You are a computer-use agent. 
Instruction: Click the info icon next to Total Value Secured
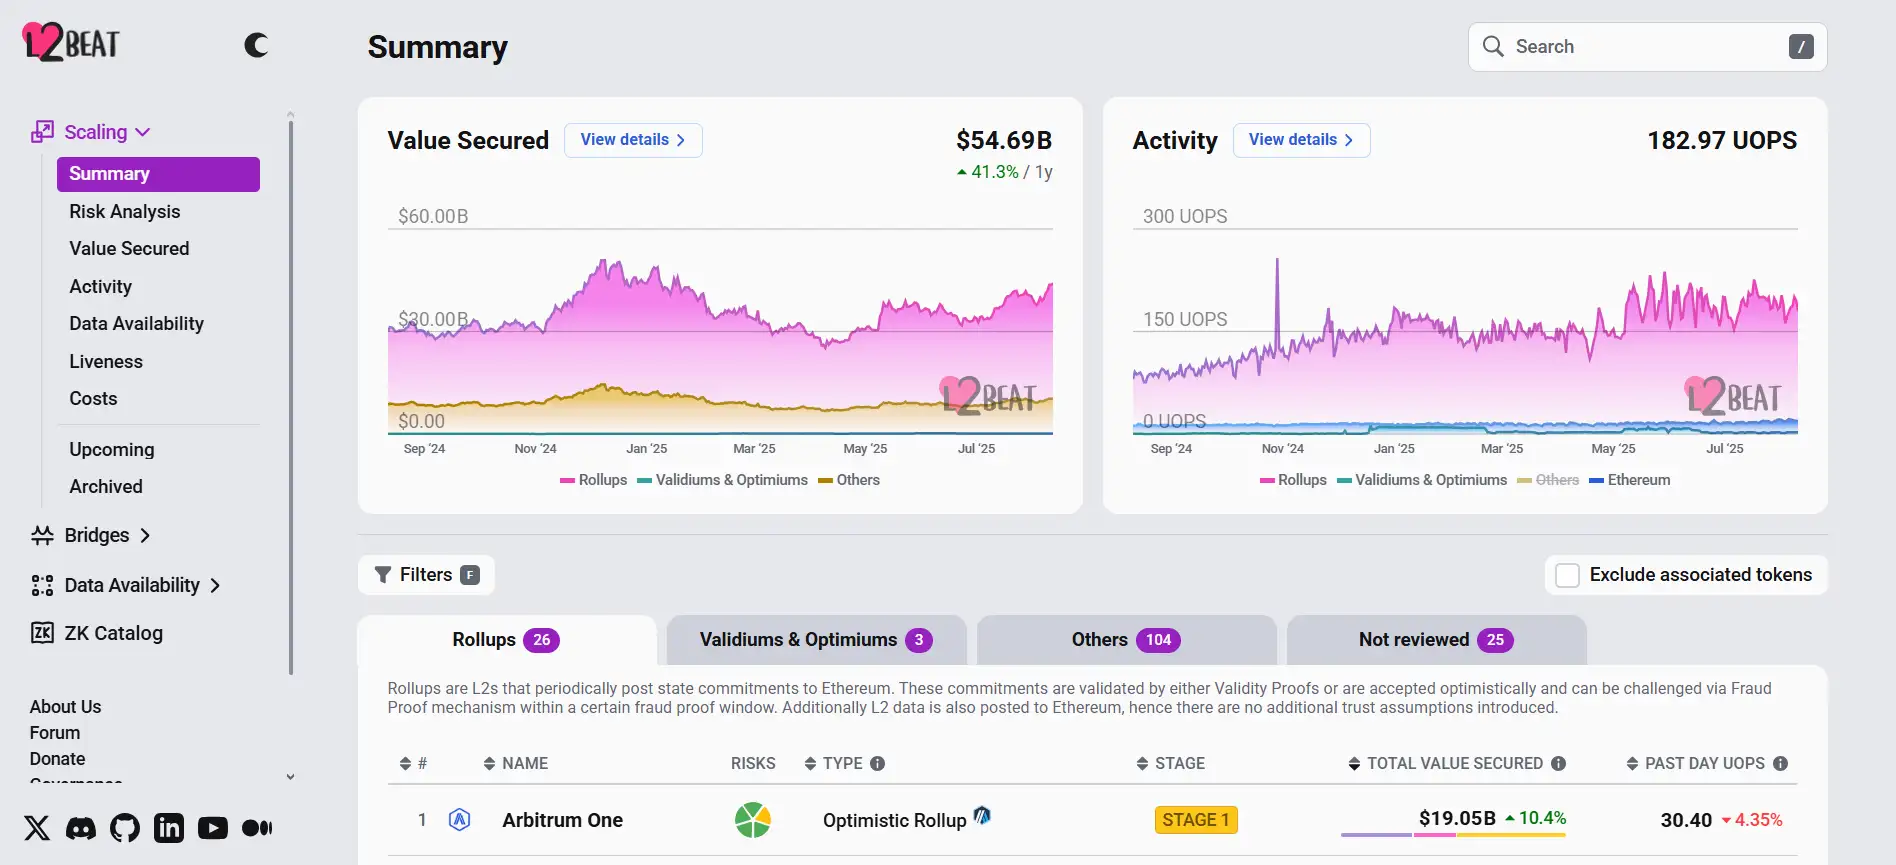(1558, 763)
